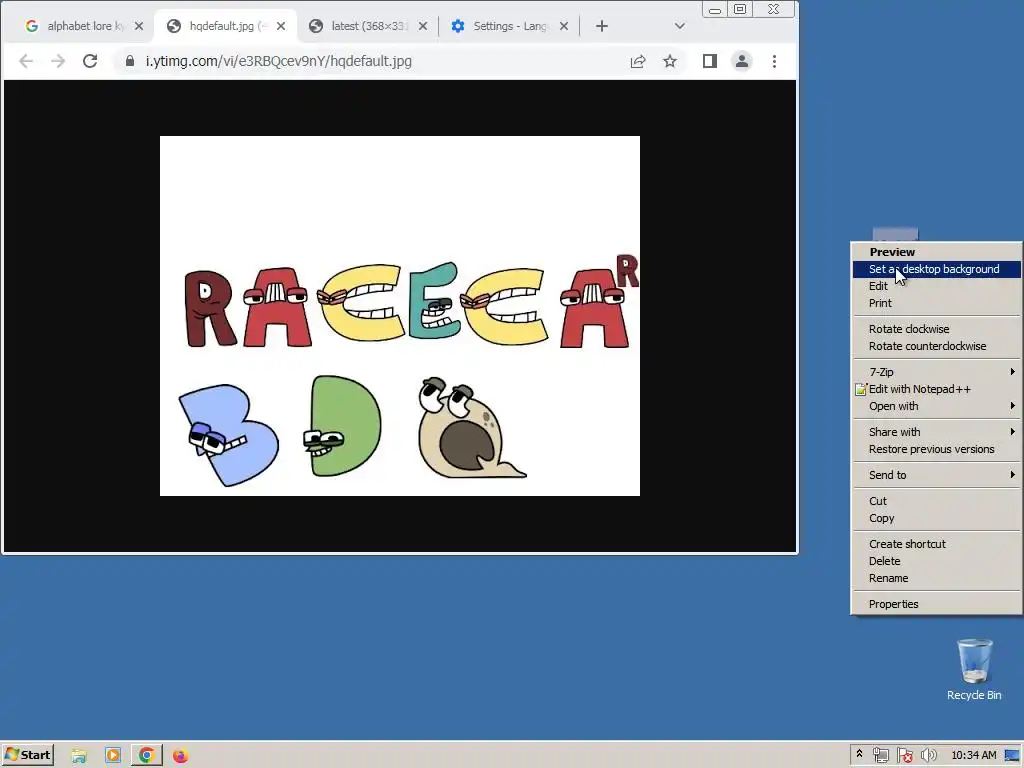Open the Chrome profile avatar

(742, 61)
